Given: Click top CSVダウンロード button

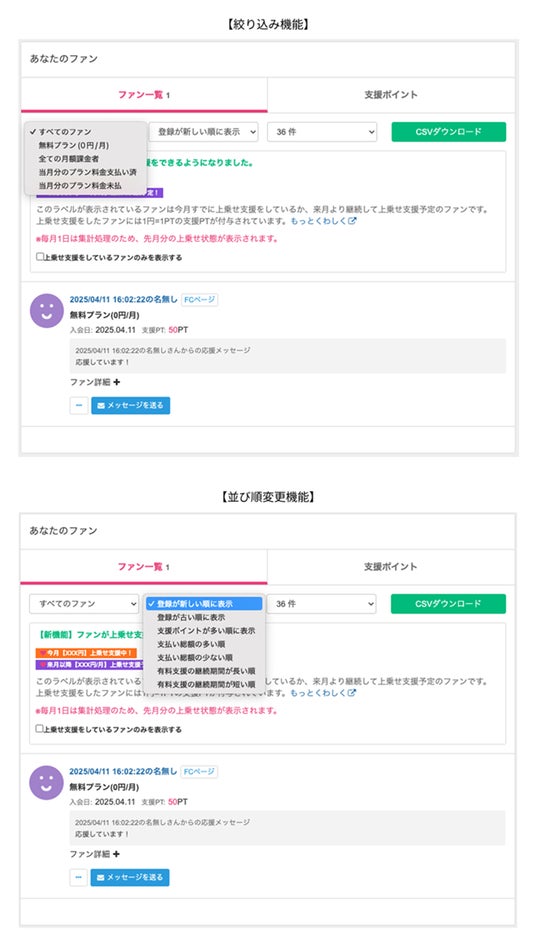Looking at the screenshot, I should [x=449, y=132].
